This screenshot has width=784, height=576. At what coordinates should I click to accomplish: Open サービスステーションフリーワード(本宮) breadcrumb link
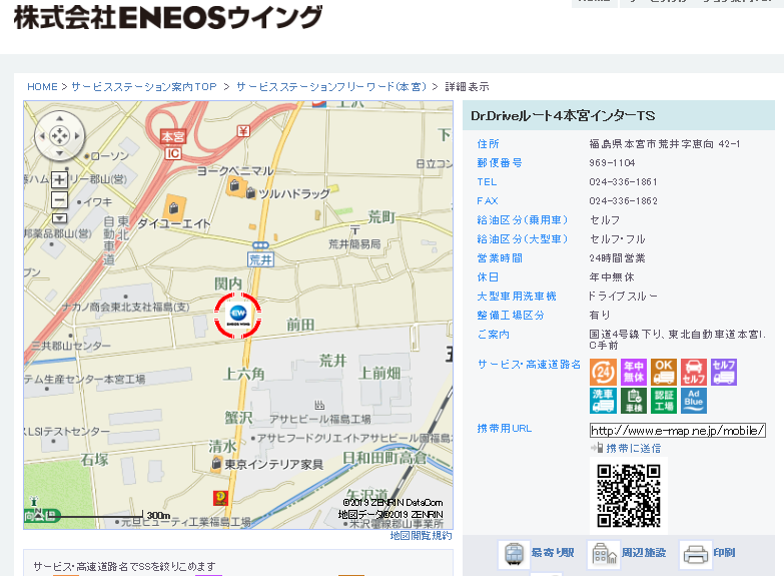pos(332,86)
